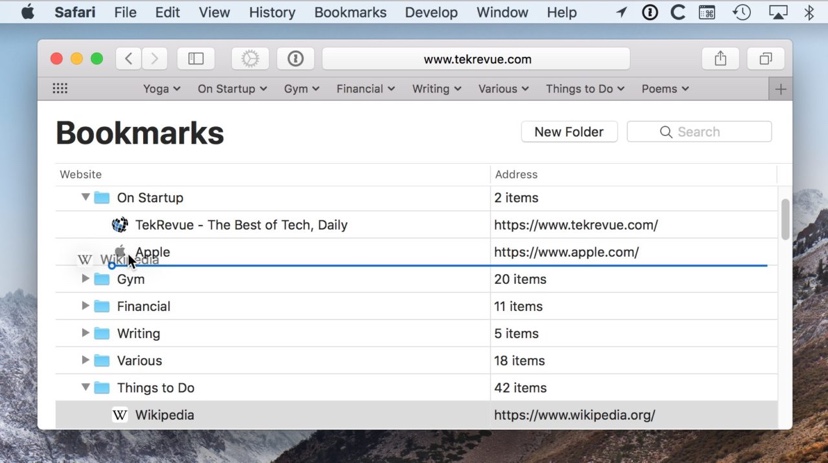Click the TekRevue bookmark favicon
This screenshot has height=463, width=828.
pyautogui.click(x=120, y=225)
